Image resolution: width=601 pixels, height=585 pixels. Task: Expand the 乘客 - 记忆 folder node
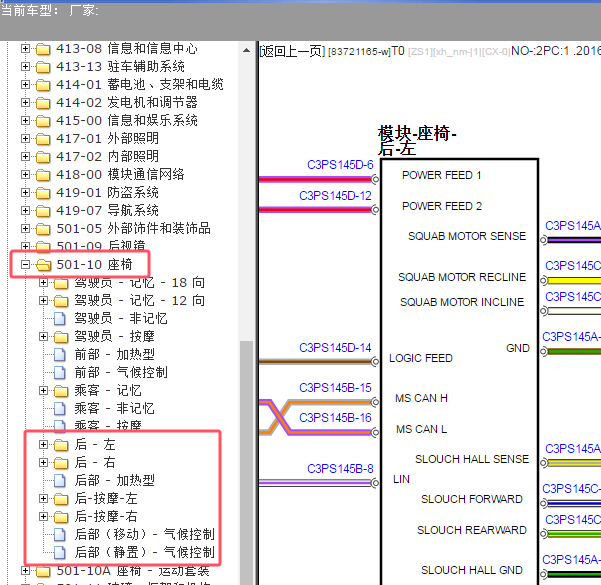pyautogui.click(x=43, y=390)
